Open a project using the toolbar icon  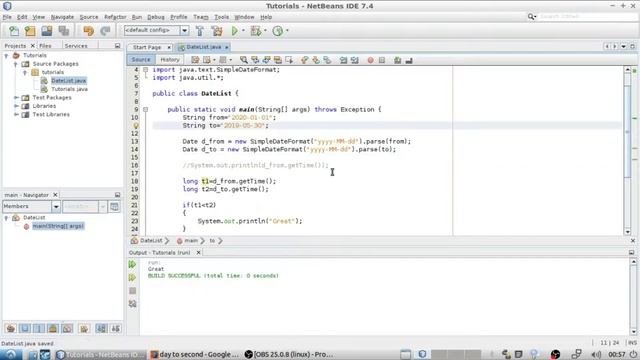pyautogui.click(x=47, y=31)
